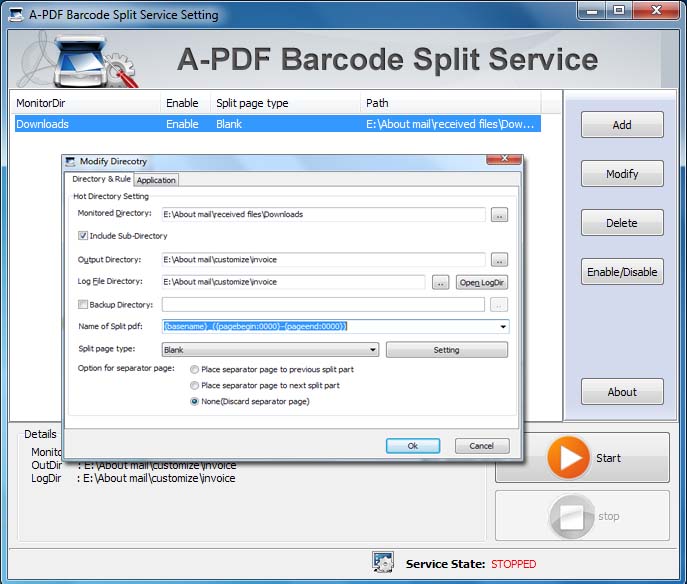Screen dimensions: 687x584
Task: Click the MonitorDir column header
Action: pyautogui.click(x=85, y=103)
